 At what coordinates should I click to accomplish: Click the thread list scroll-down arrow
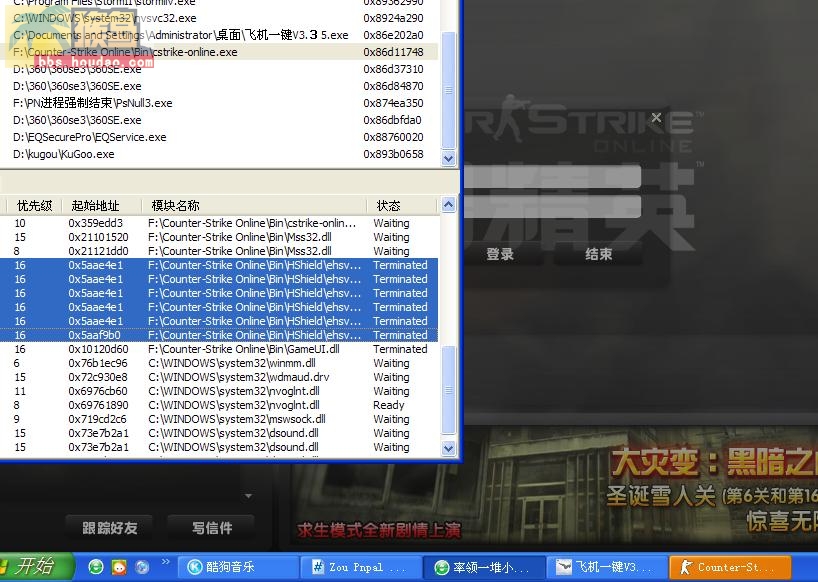(x=449, y=448)
